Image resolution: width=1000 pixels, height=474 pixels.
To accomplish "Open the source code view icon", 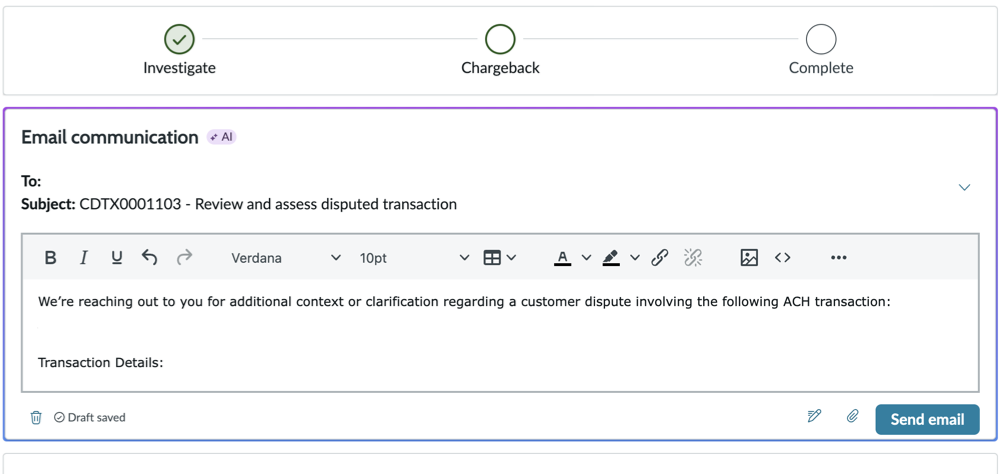I will (783, 258).
